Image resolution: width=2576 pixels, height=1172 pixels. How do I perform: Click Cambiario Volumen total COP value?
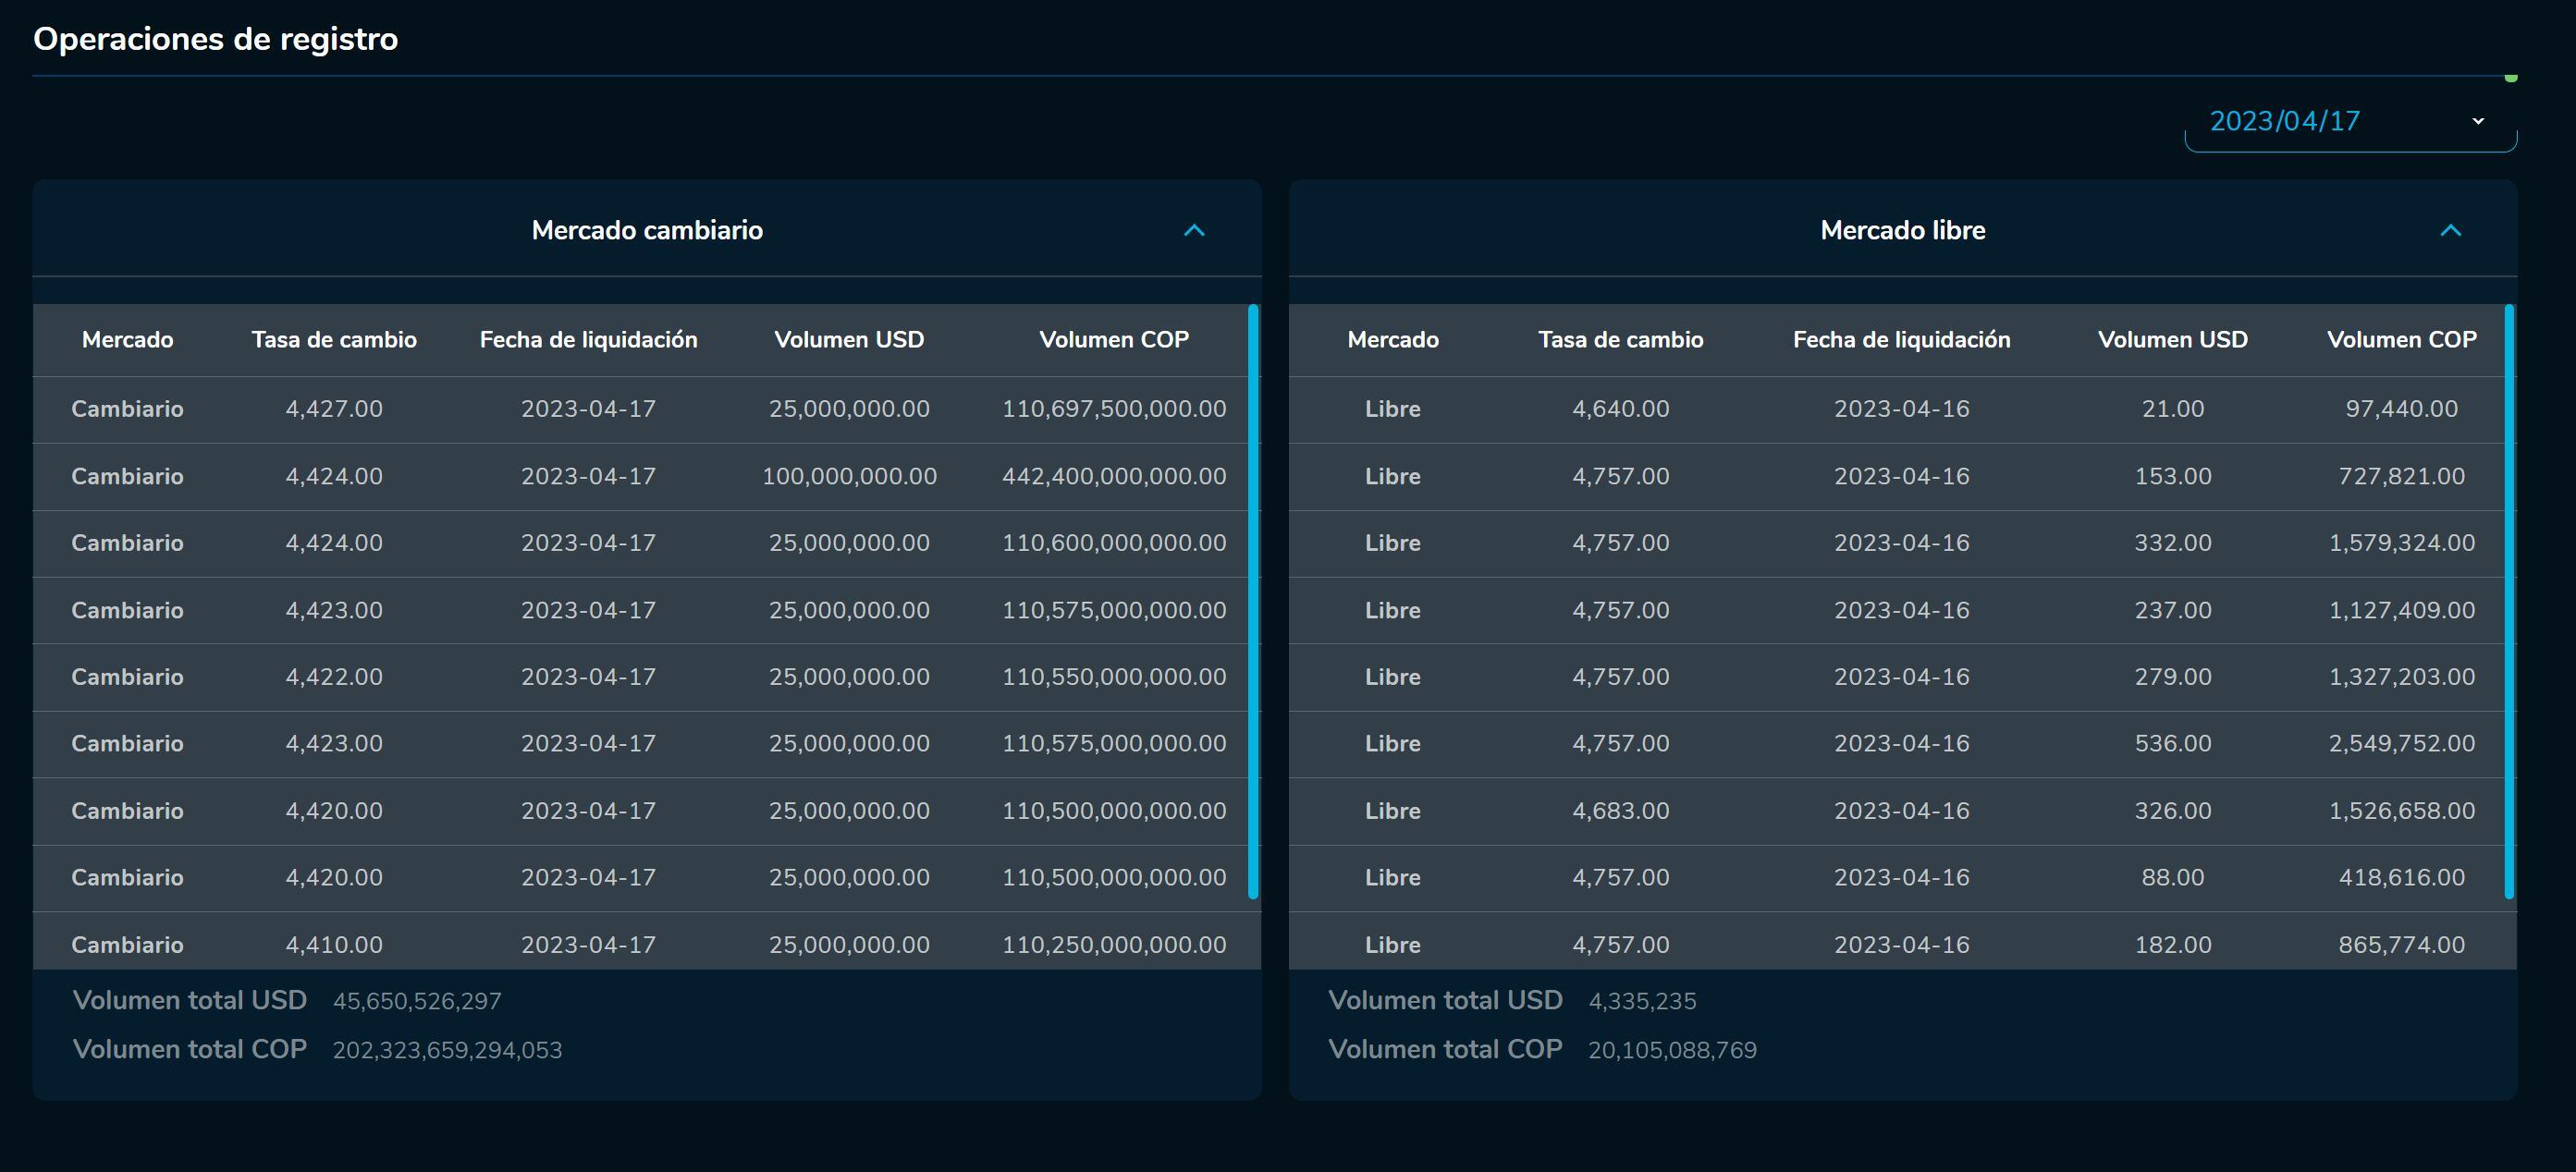447,1050
